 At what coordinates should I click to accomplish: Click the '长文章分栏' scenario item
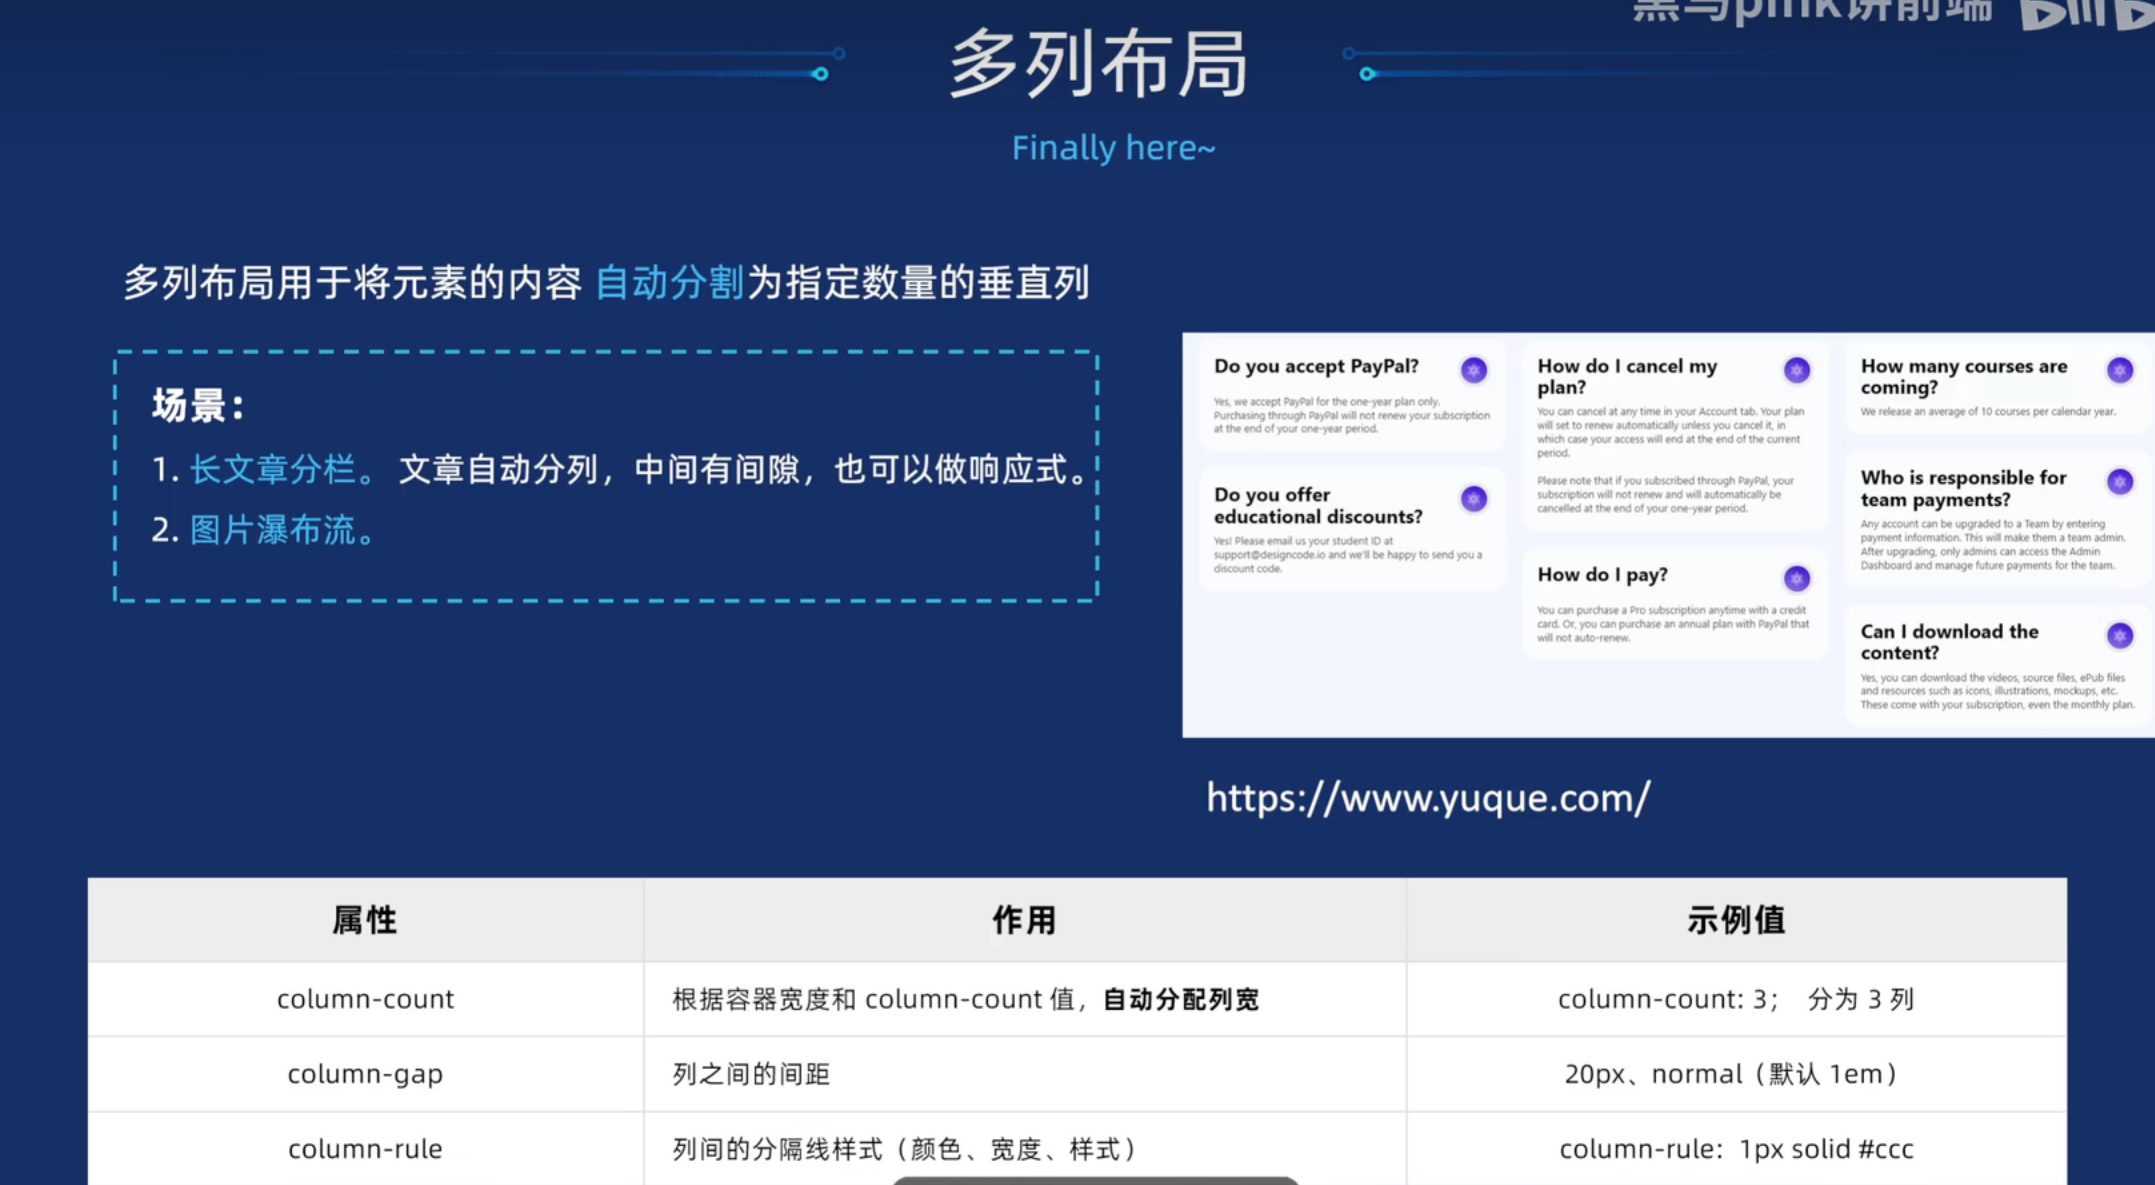coord(272,469)
